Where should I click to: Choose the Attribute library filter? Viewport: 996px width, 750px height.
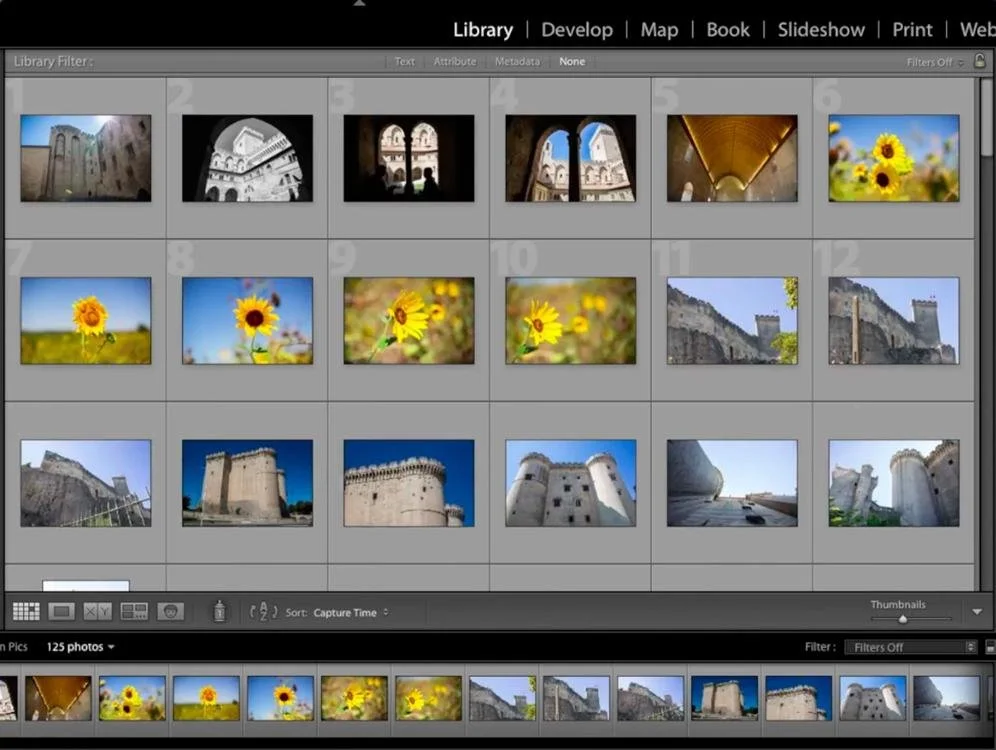click(455, 62)
